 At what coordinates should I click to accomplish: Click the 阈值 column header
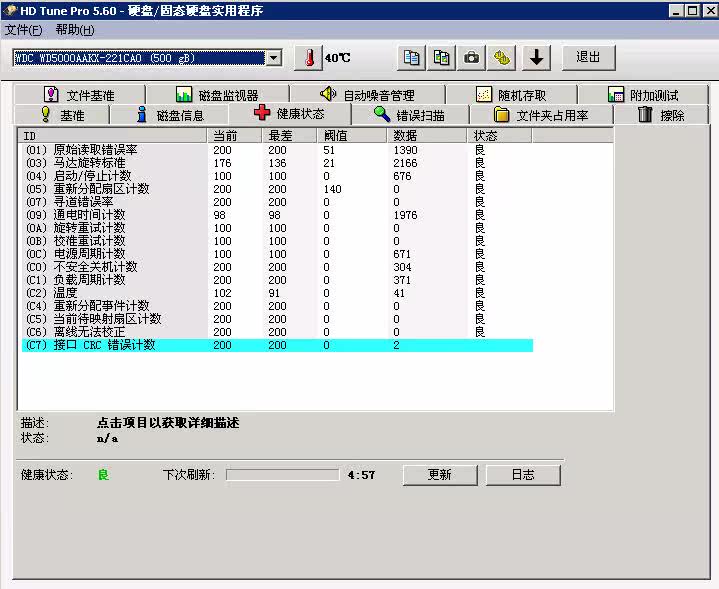352,136
